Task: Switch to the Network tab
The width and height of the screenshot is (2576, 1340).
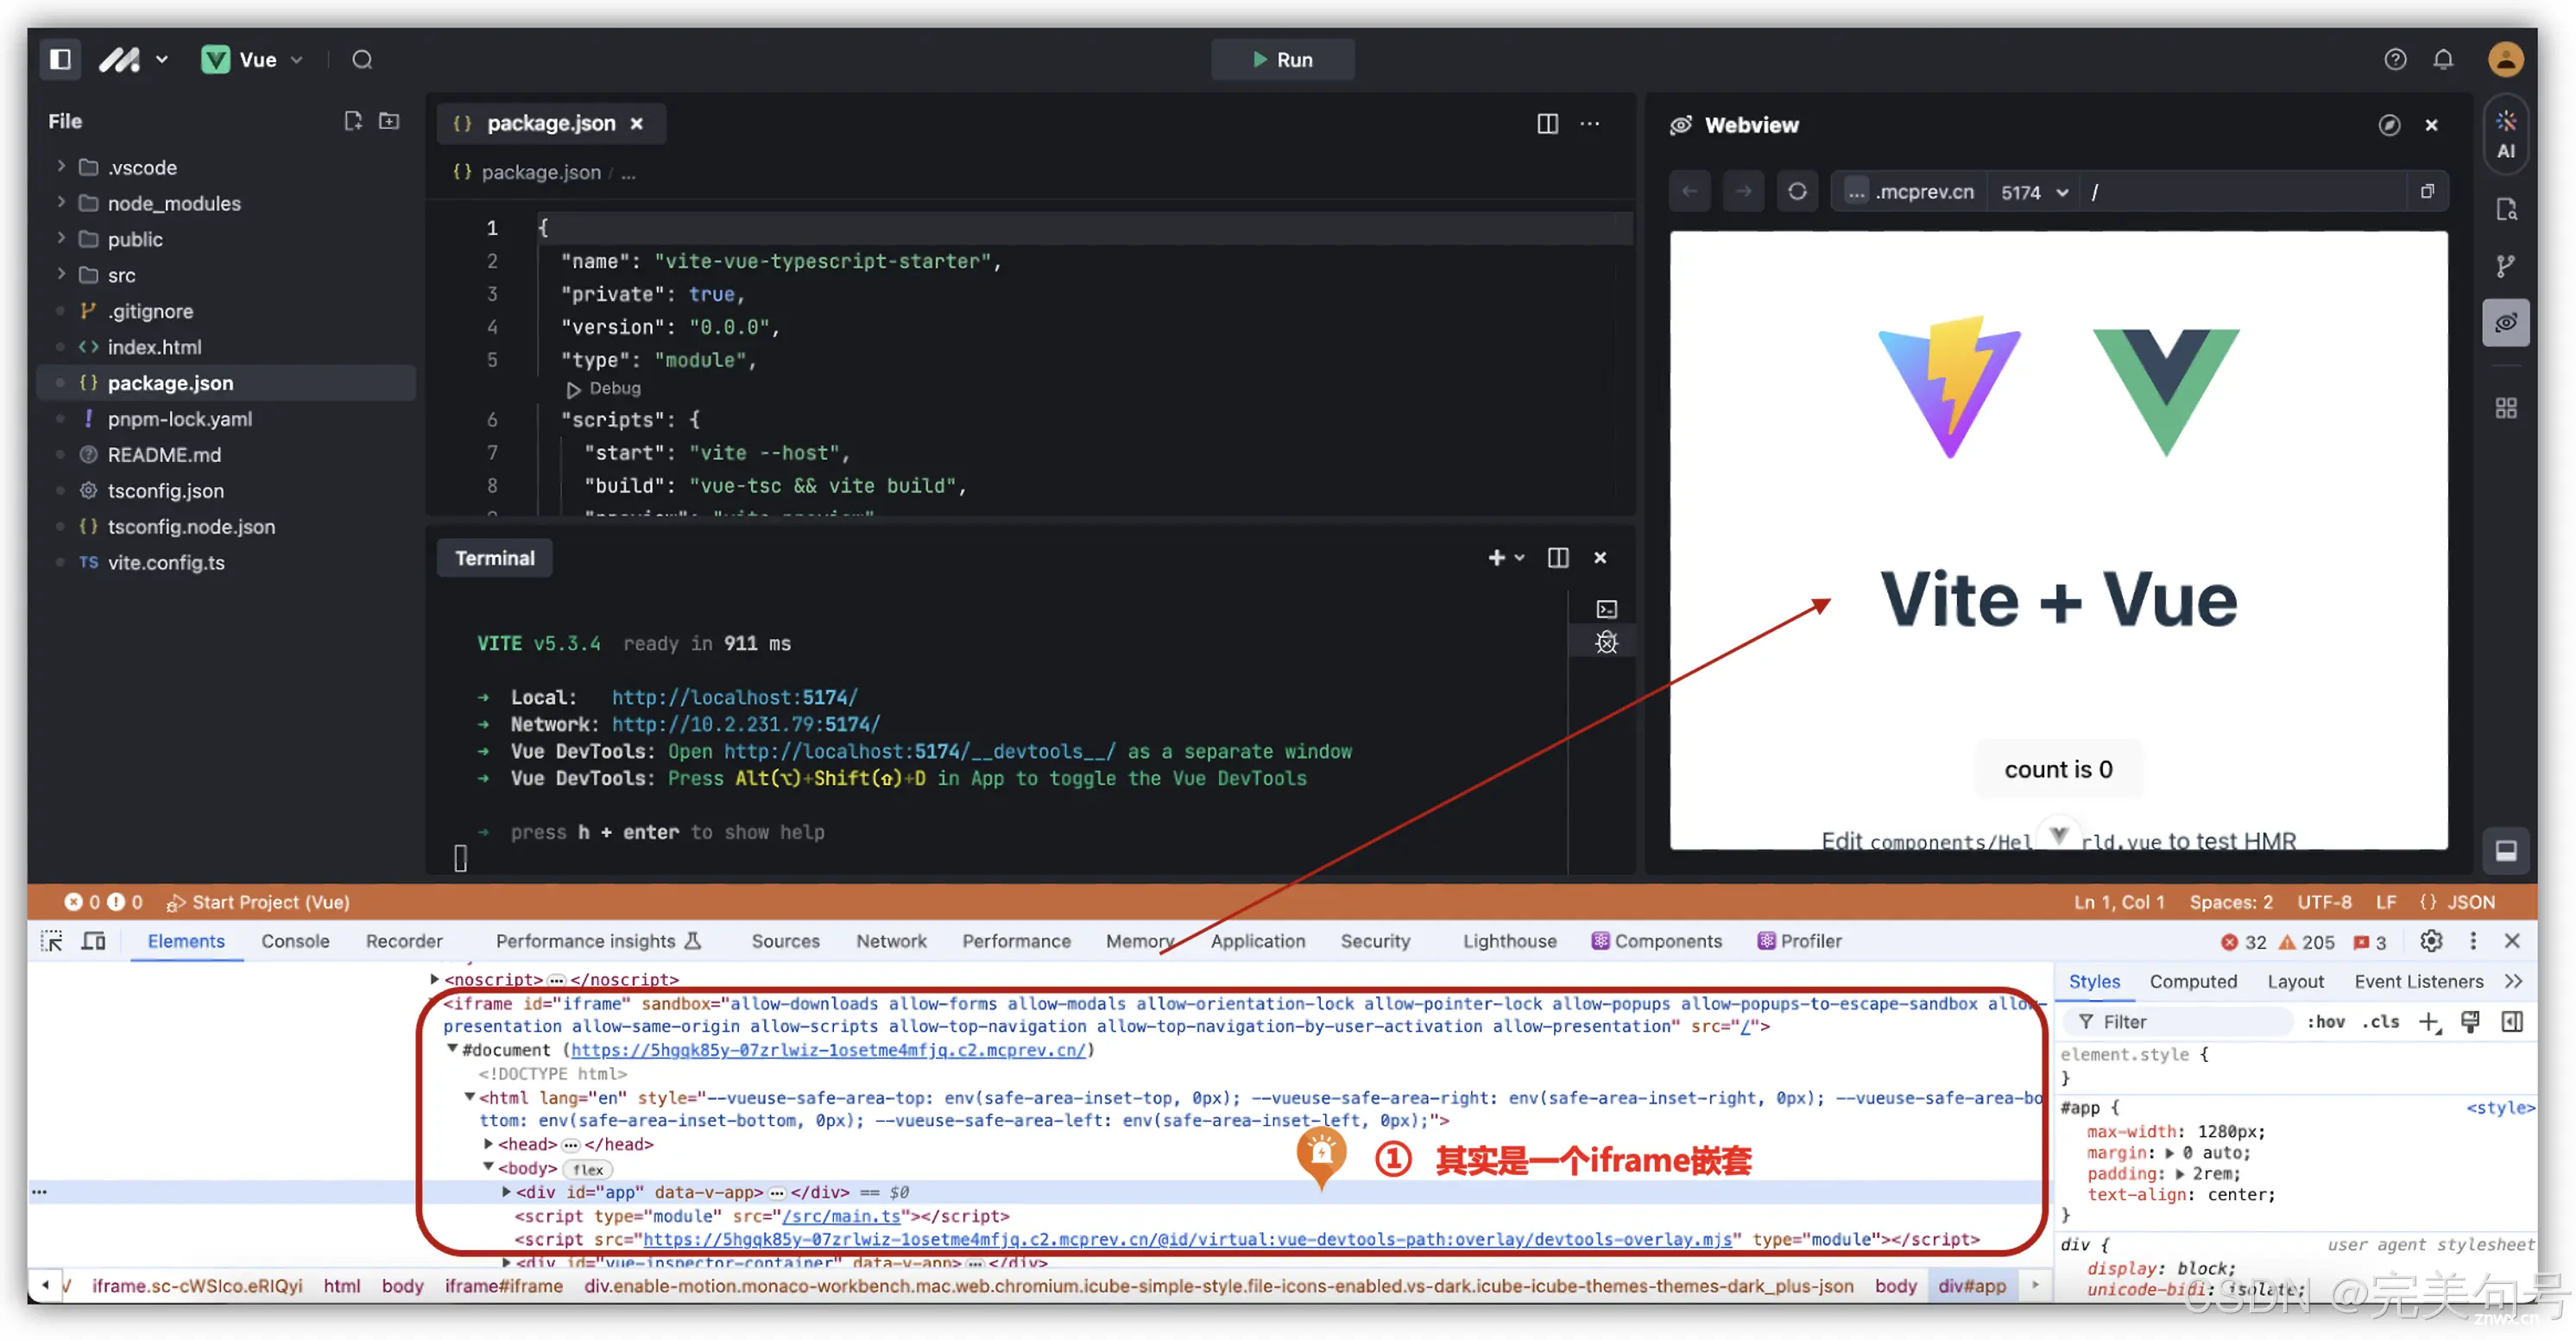Action: click(891, 941)
